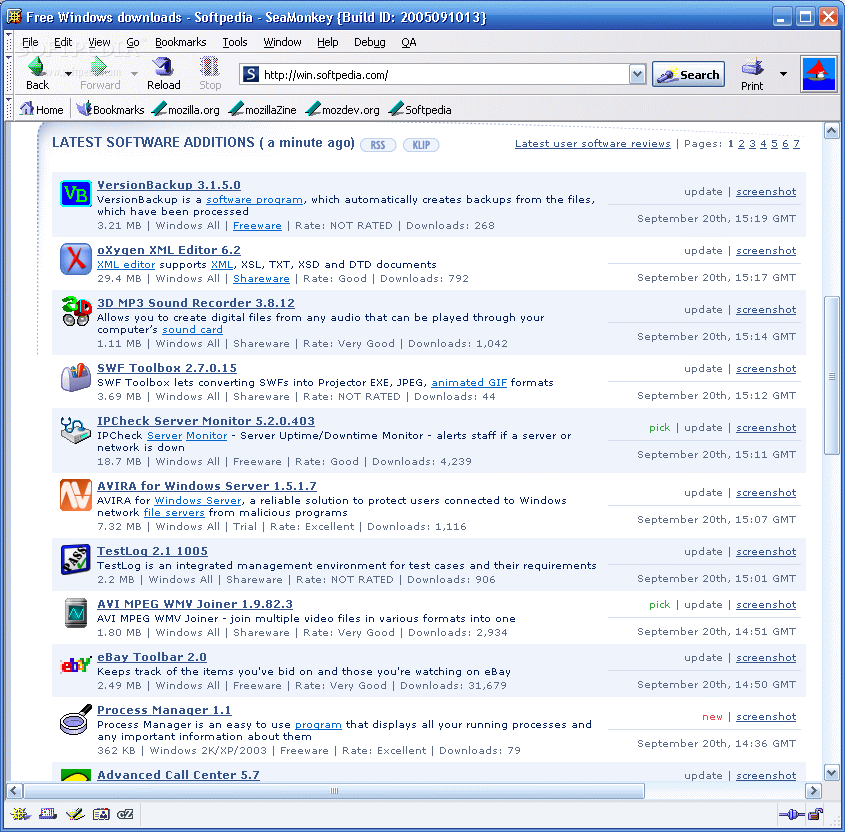The image size is (845, 832).
Task: Expand the Back button history dropdown arrow
Action: tap(68, 73)
